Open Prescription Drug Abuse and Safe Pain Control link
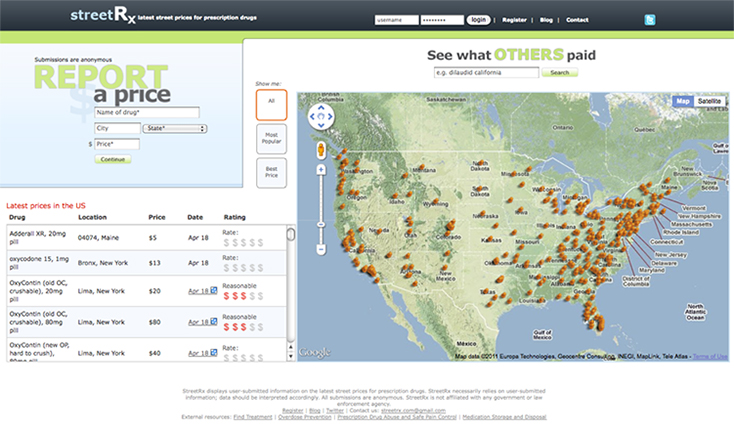Image resolution: width=734 pixels, height=430 pixels. coord(397,417)
